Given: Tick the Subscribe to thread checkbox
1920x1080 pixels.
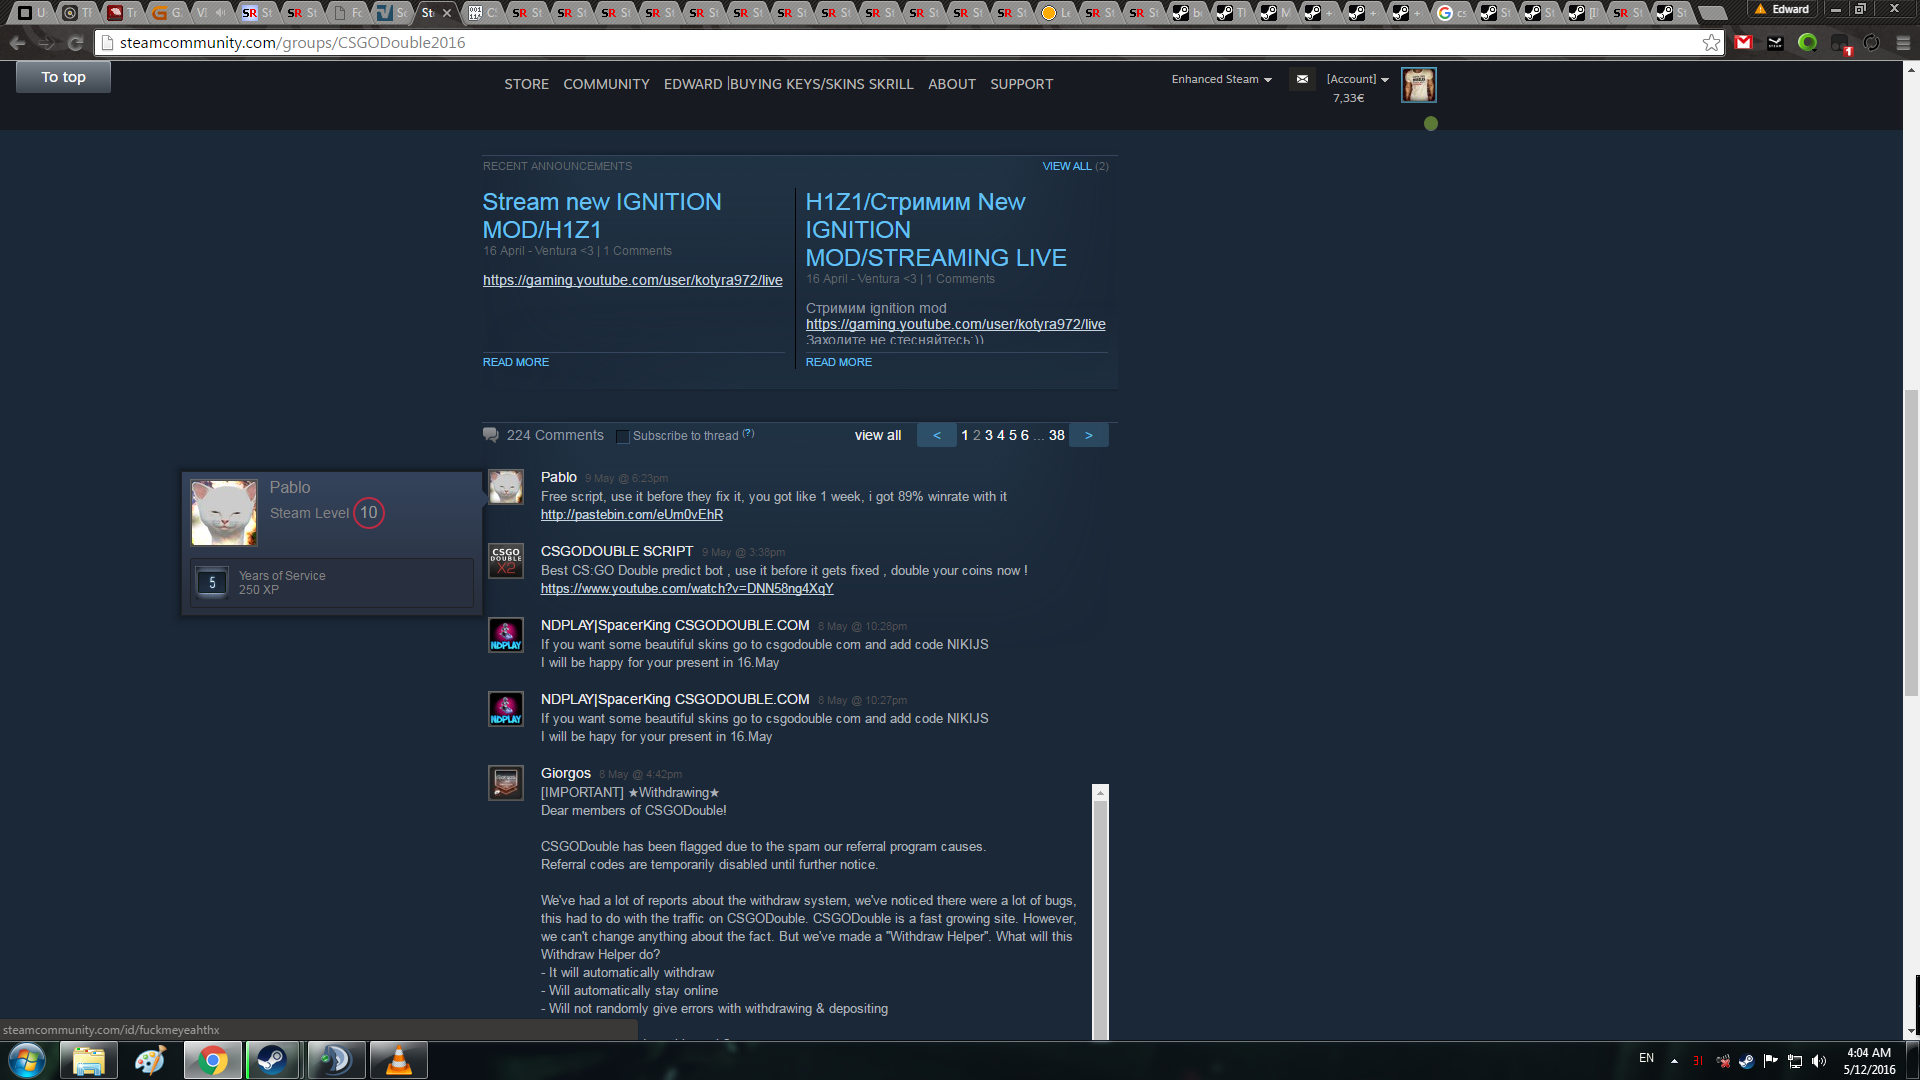Looking at the screenshot, I should click(x=623, y=436).
